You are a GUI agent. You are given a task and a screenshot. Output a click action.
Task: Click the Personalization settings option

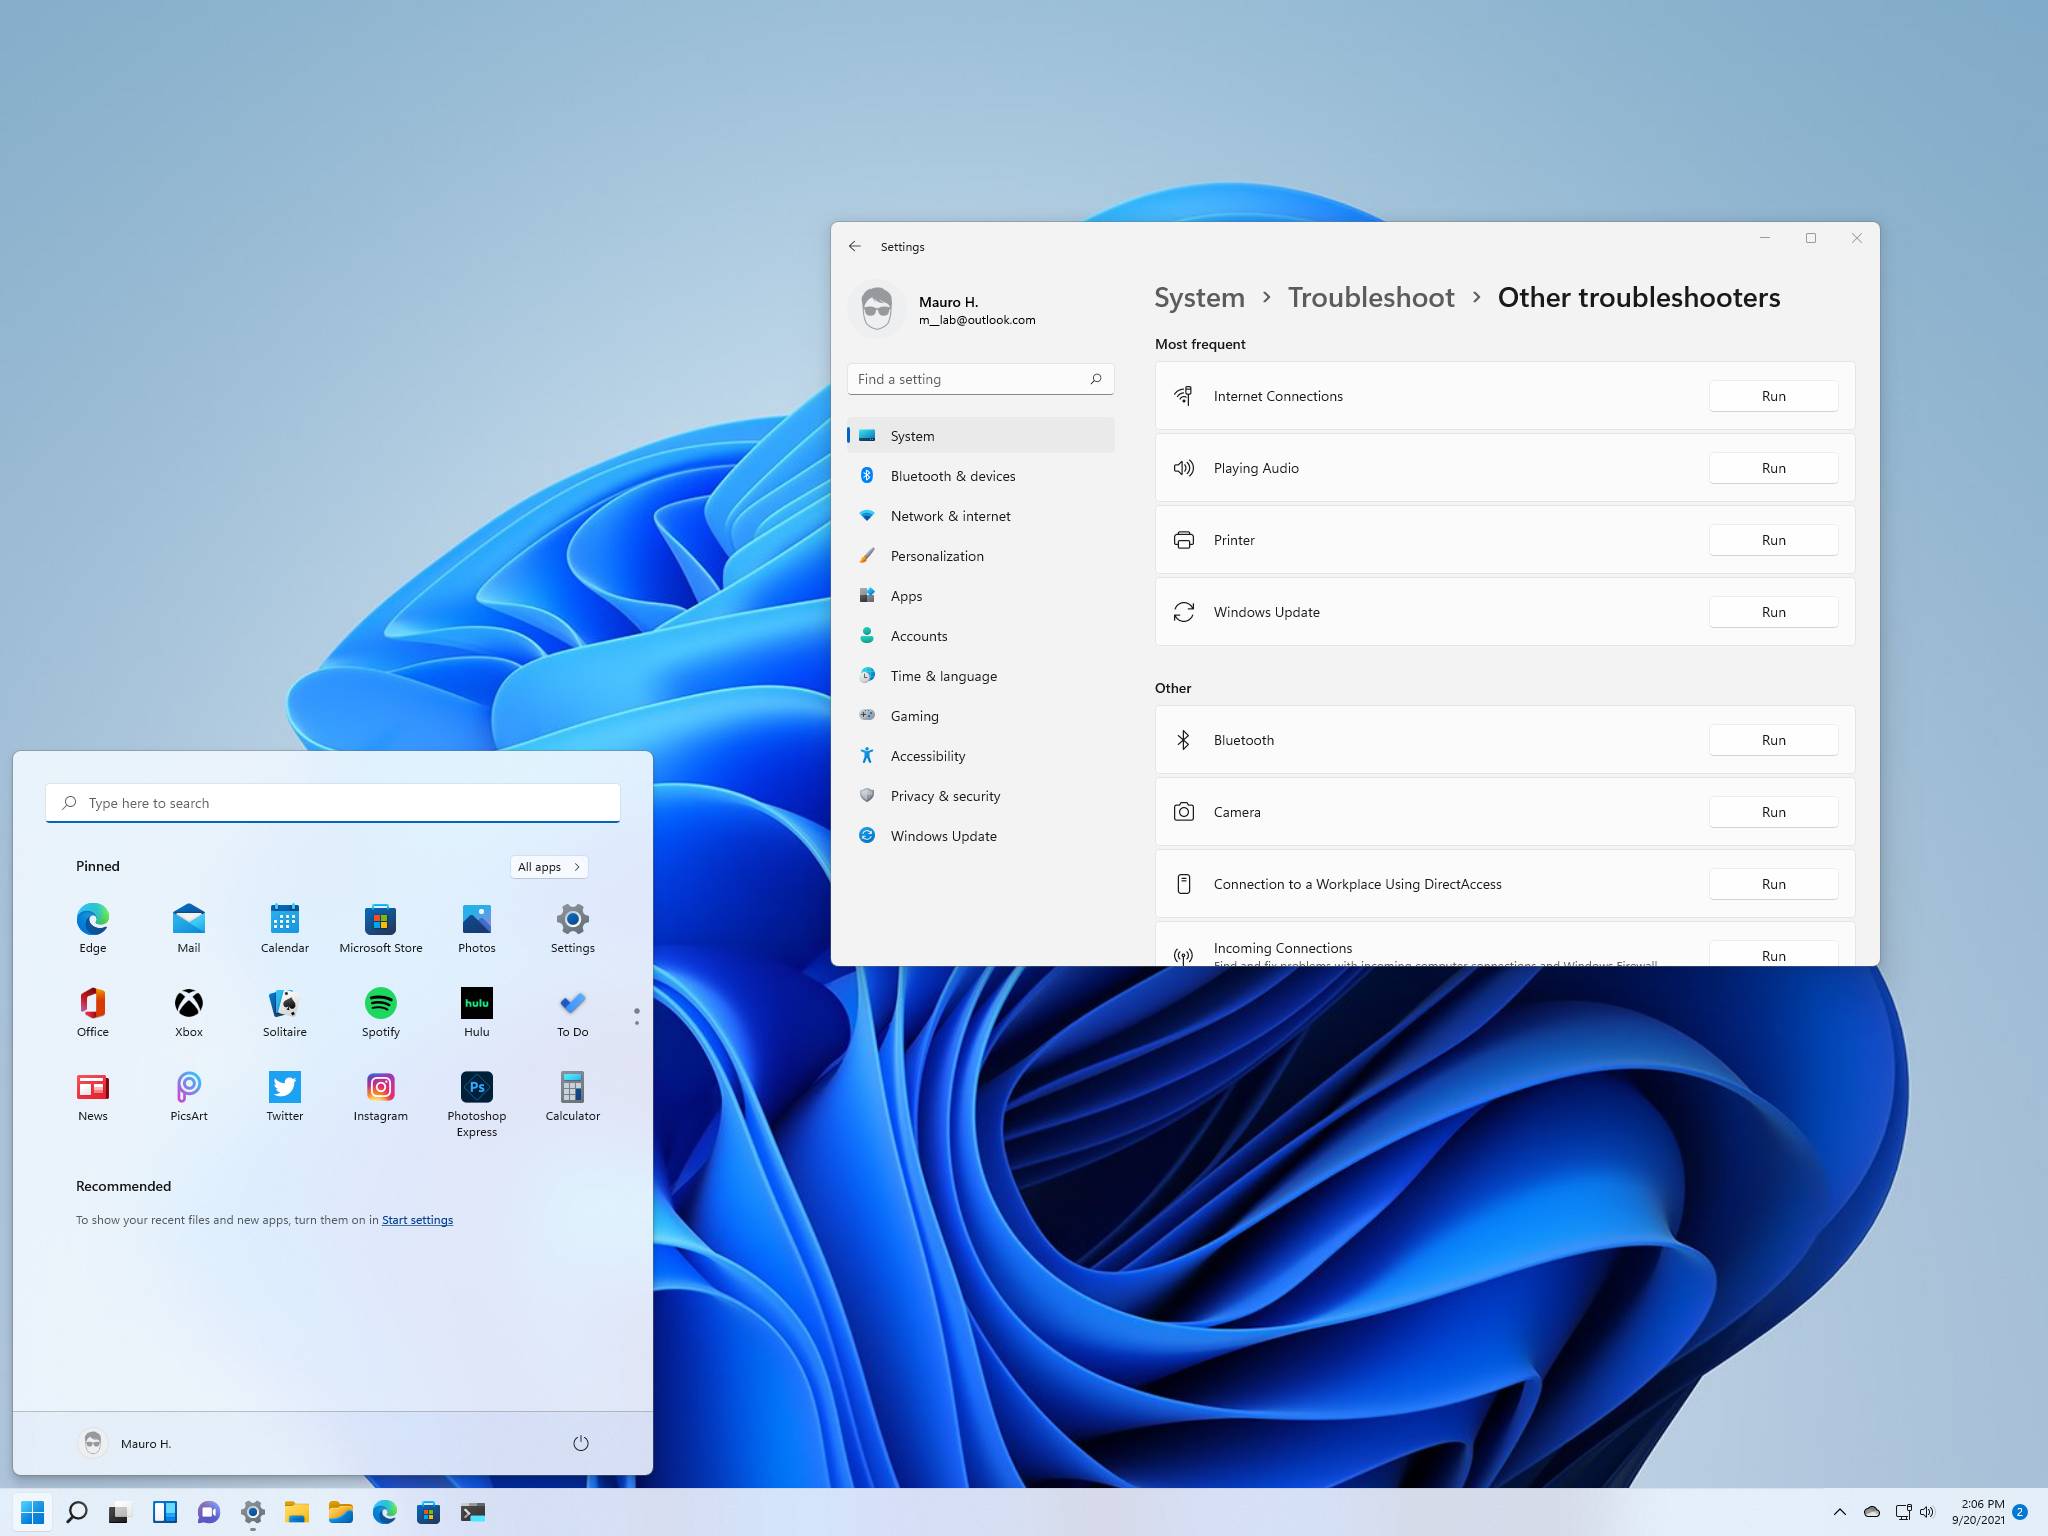[937, 555]
